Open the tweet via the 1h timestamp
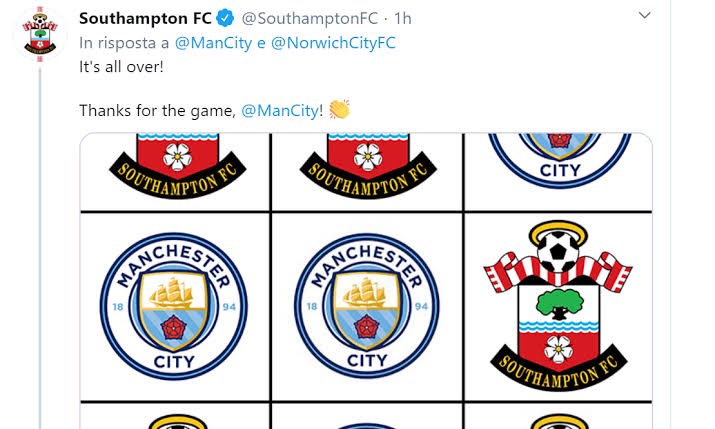This screenshot has height=429, width=715. coord(403,18)
